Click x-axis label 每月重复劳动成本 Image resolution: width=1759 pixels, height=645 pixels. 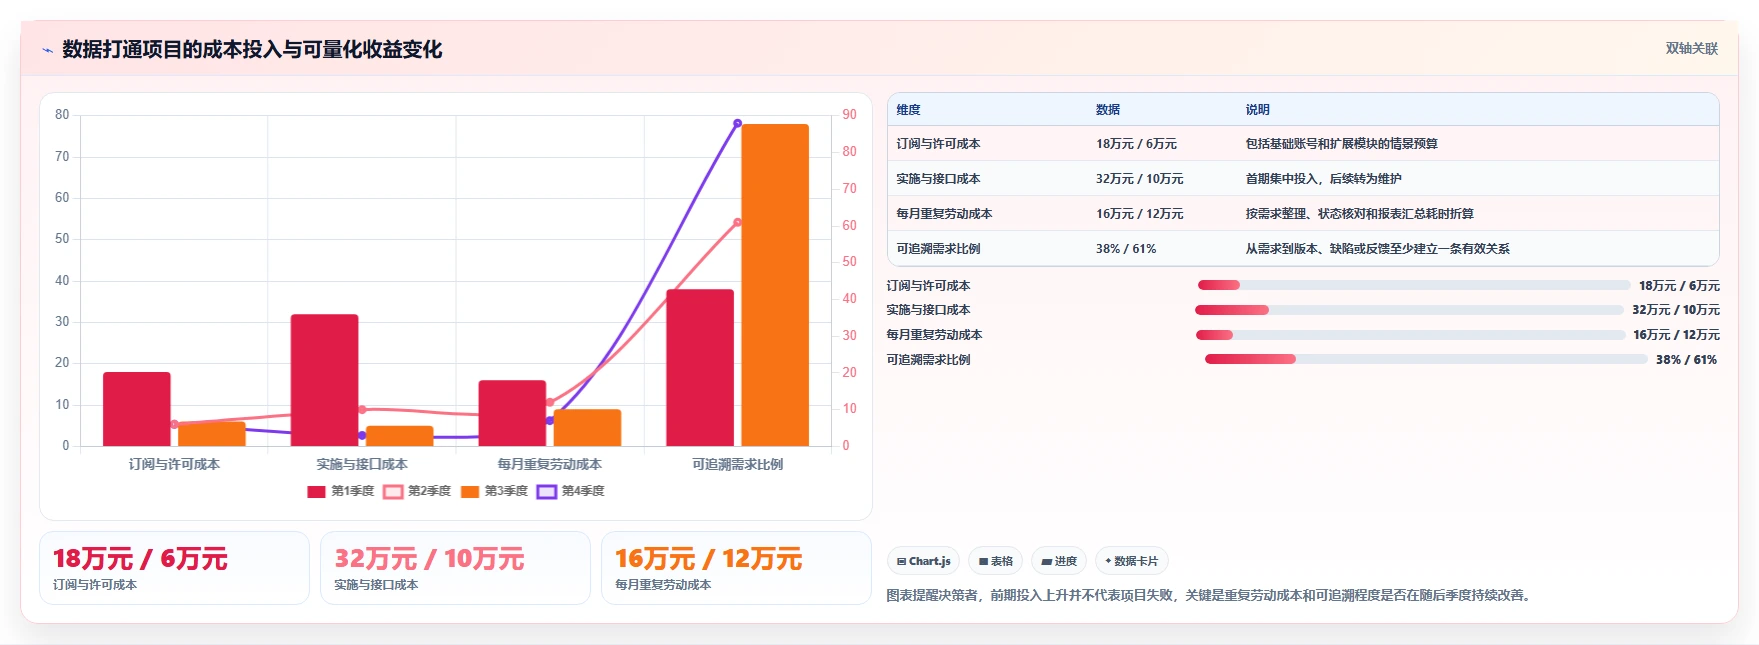(x=550, y=465)
